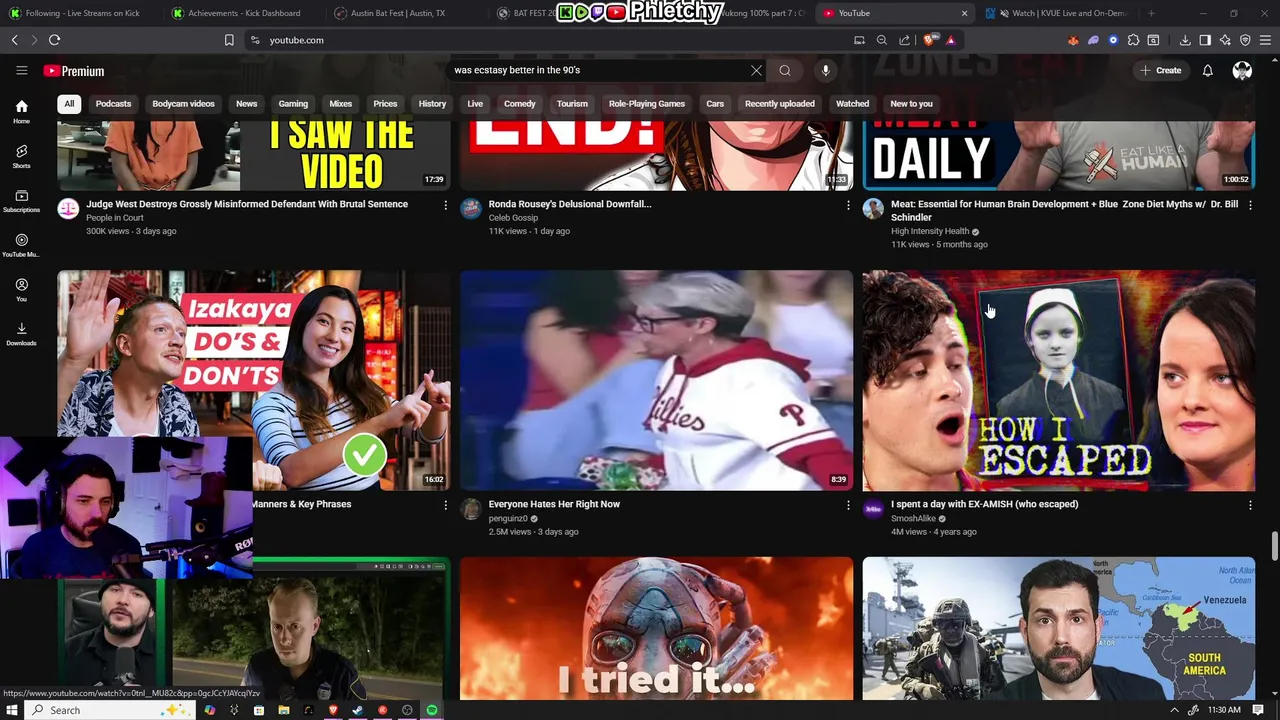Open the penguinz0 channel link
The image size is (1280, 720).
508,519
